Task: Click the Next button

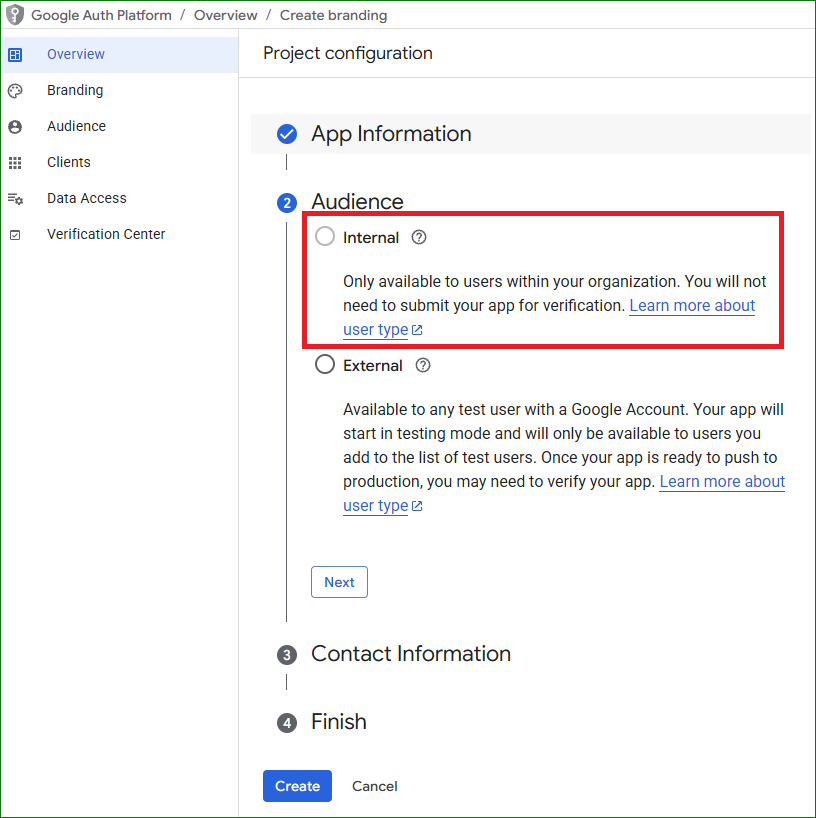Action: (339, 582)
